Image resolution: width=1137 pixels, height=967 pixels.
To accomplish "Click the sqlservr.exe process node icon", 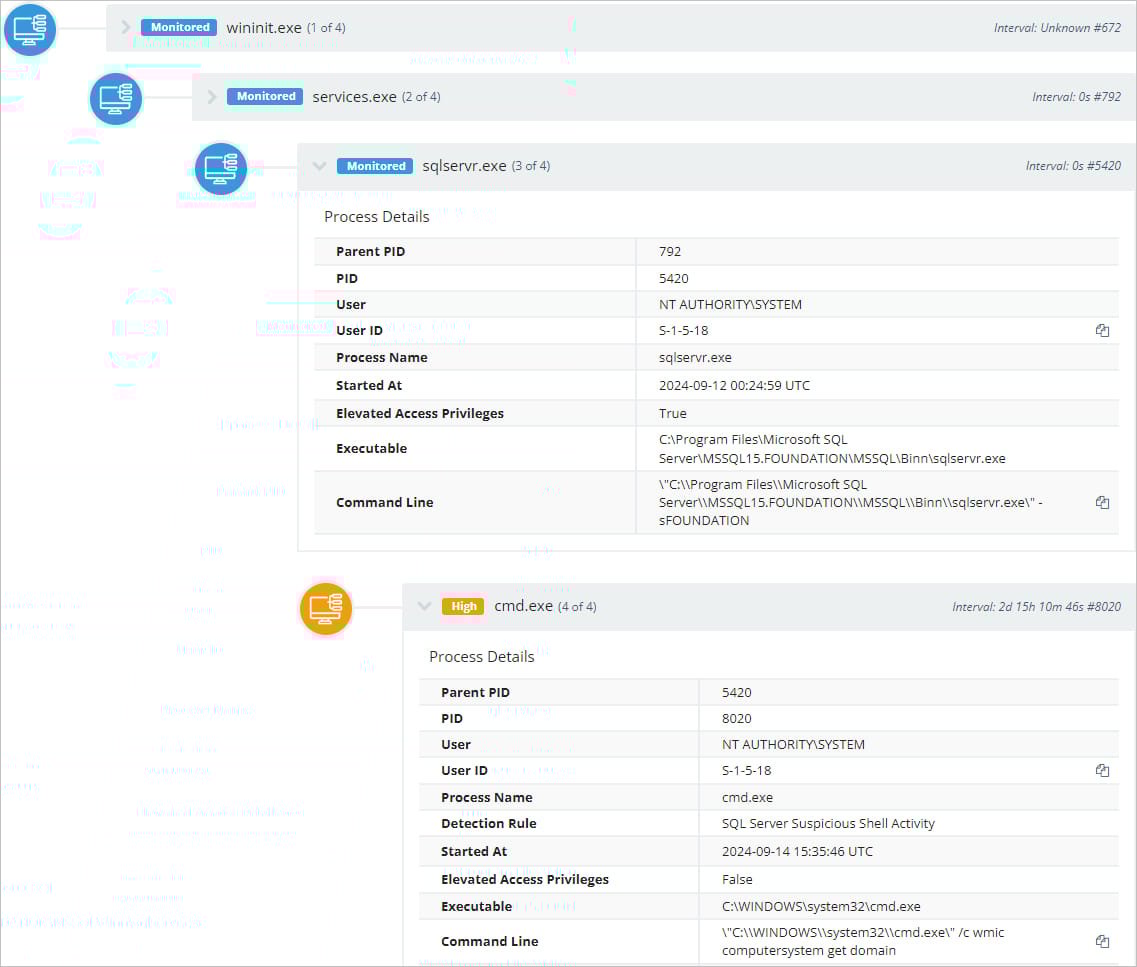I will [x=220, y=168].
